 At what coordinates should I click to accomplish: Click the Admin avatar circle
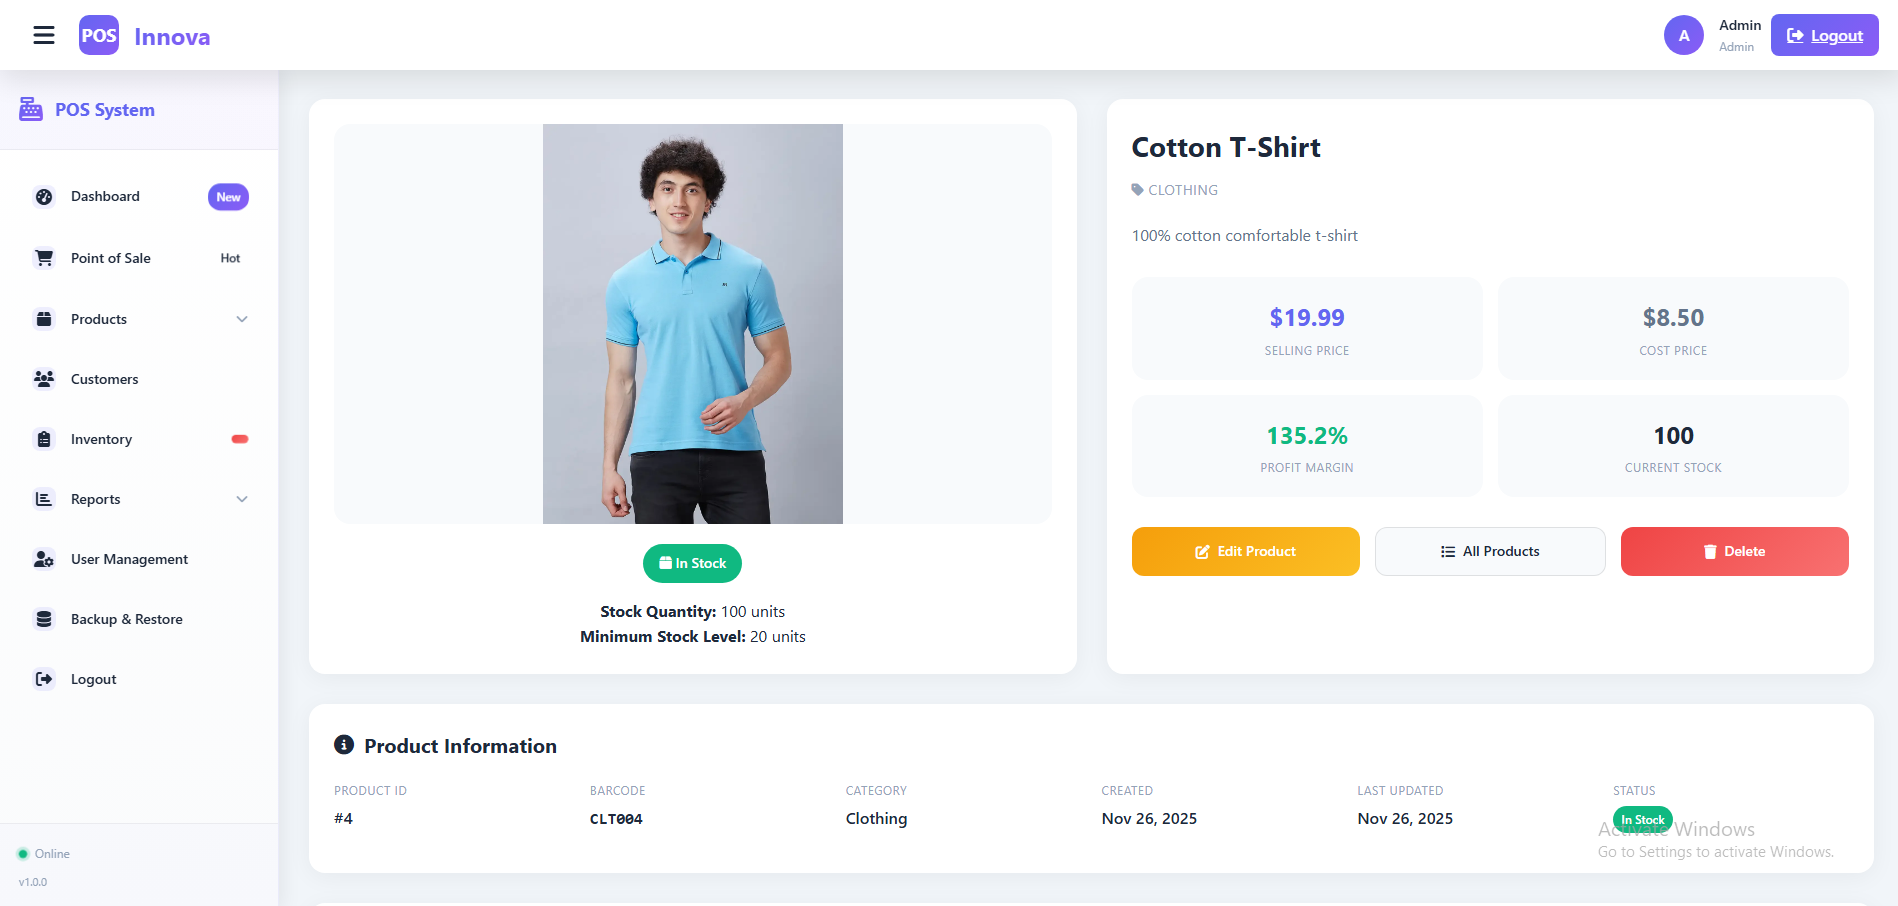click(1683, 36)
